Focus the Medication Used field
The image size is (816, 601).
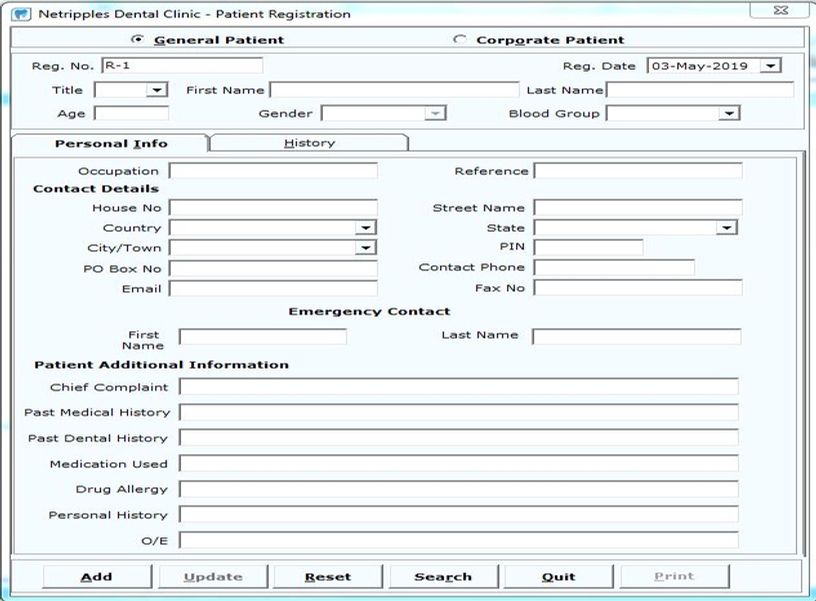(x=458, y=463)
